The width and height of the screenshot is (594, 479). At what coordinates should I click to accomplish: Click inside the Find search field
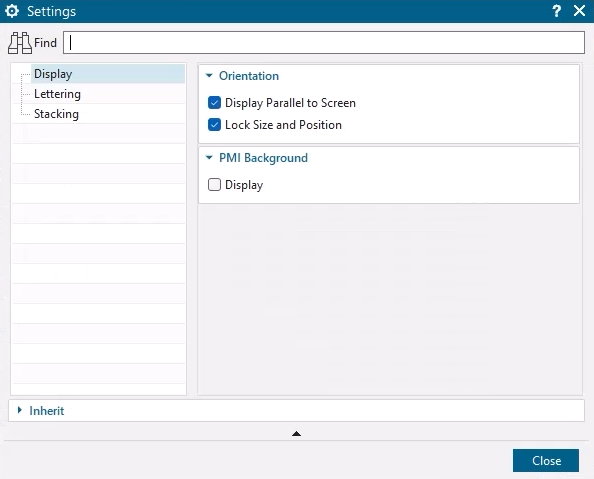[x=324, y=42]
